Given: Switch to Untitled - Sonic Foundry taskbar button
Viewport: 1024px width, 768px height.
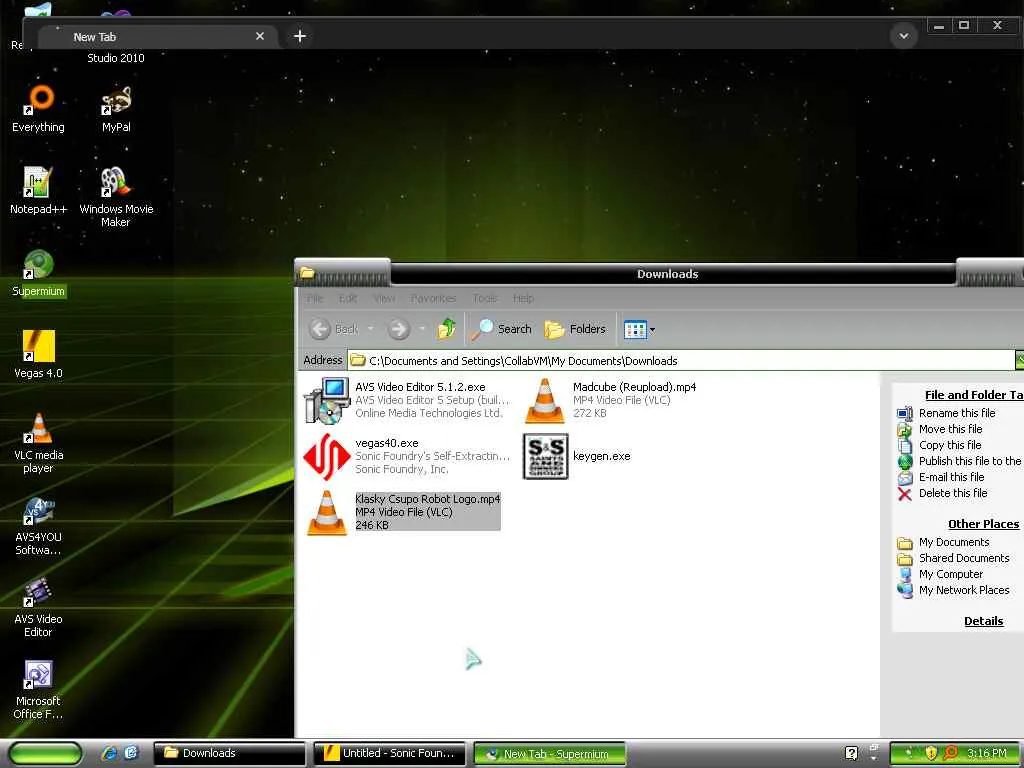Looking at the screenshot, I should tap(389, 753).
